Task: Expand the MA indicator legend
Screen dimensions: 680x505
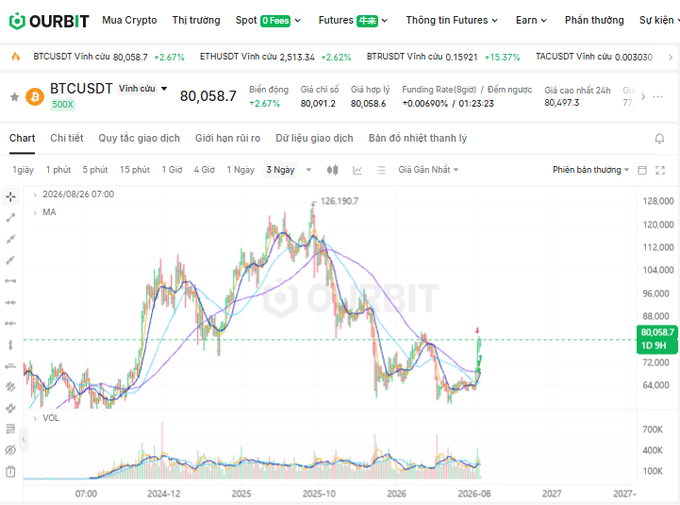Action: tap(35, 213)
